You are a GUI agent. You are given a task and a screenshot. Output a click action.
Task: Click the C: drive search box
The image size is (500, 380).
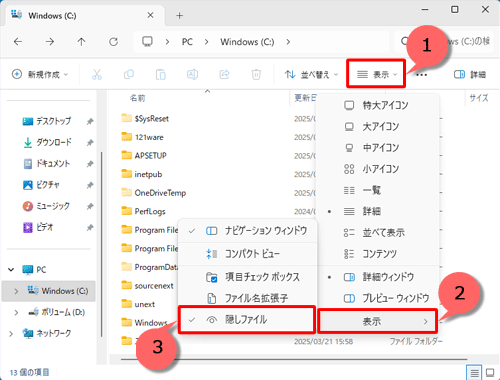(x=443, y=41)
